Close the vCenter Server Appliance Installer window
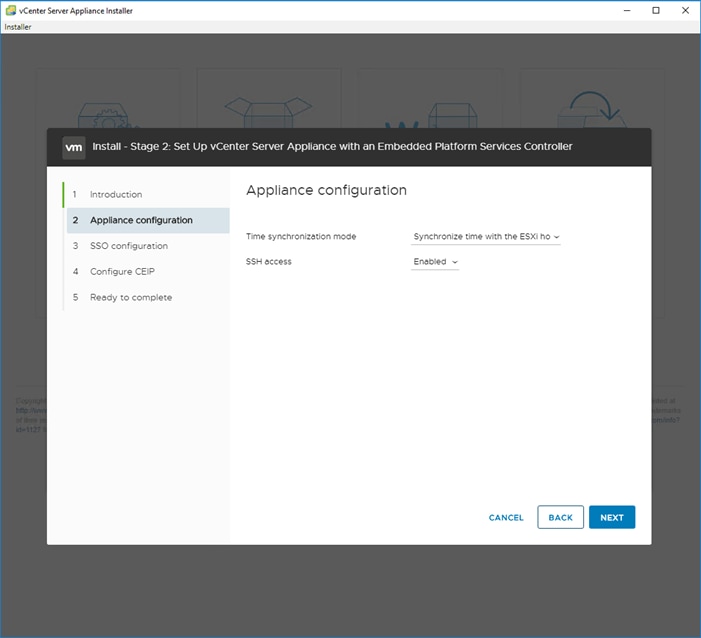 click(x=685, y=10)
